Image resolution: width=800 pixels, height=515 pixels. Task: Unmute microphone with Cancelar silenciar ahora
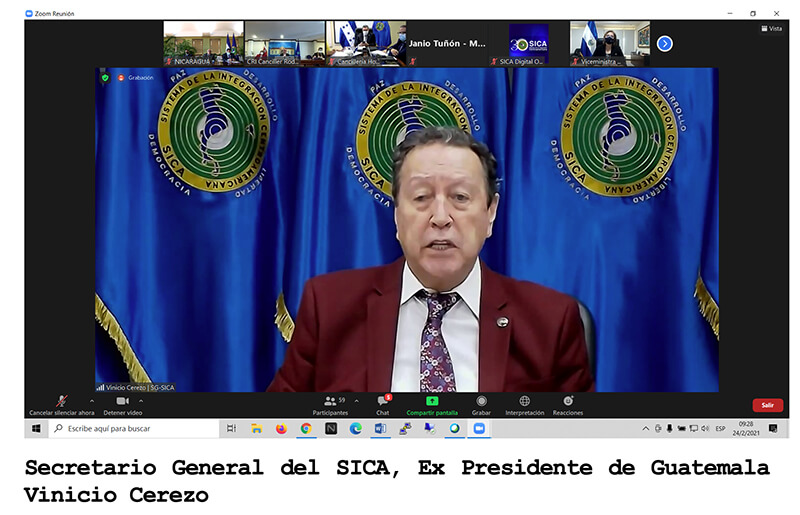[62, 405]
